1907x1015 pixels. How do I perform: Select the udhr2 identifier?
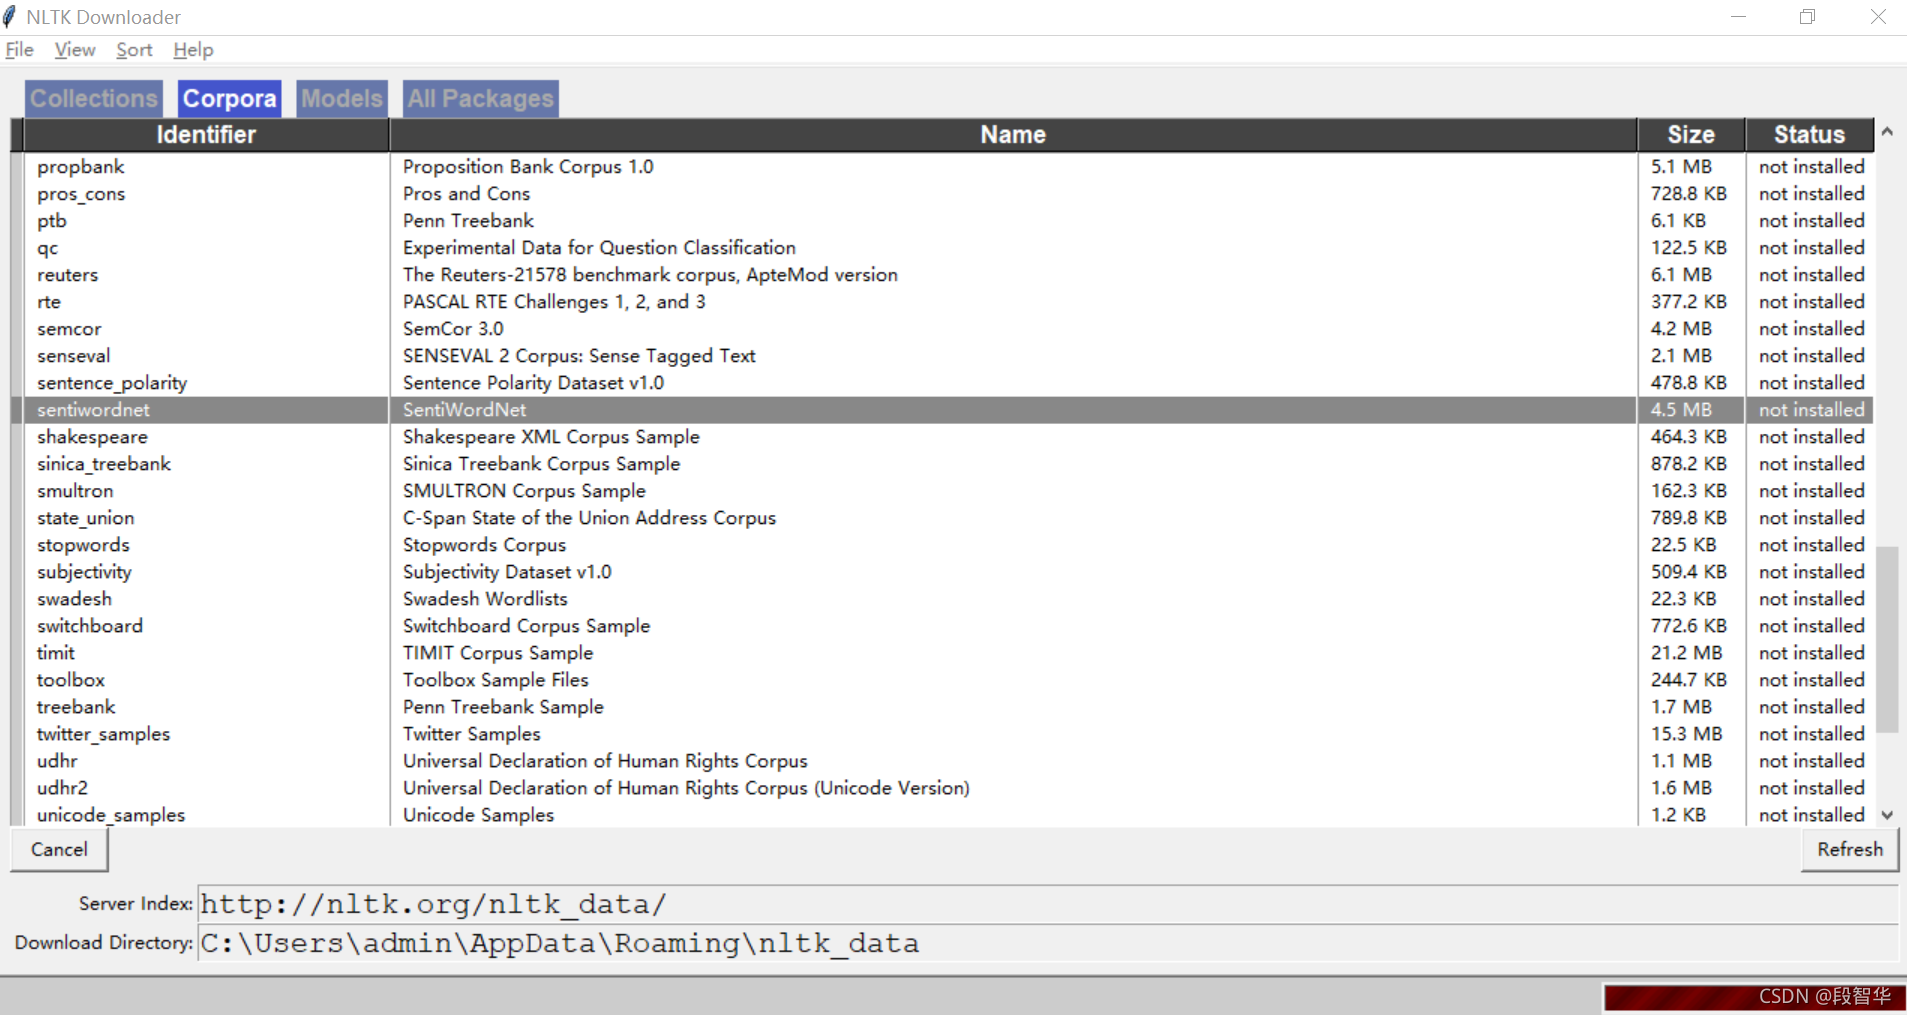tap(62, 788)
